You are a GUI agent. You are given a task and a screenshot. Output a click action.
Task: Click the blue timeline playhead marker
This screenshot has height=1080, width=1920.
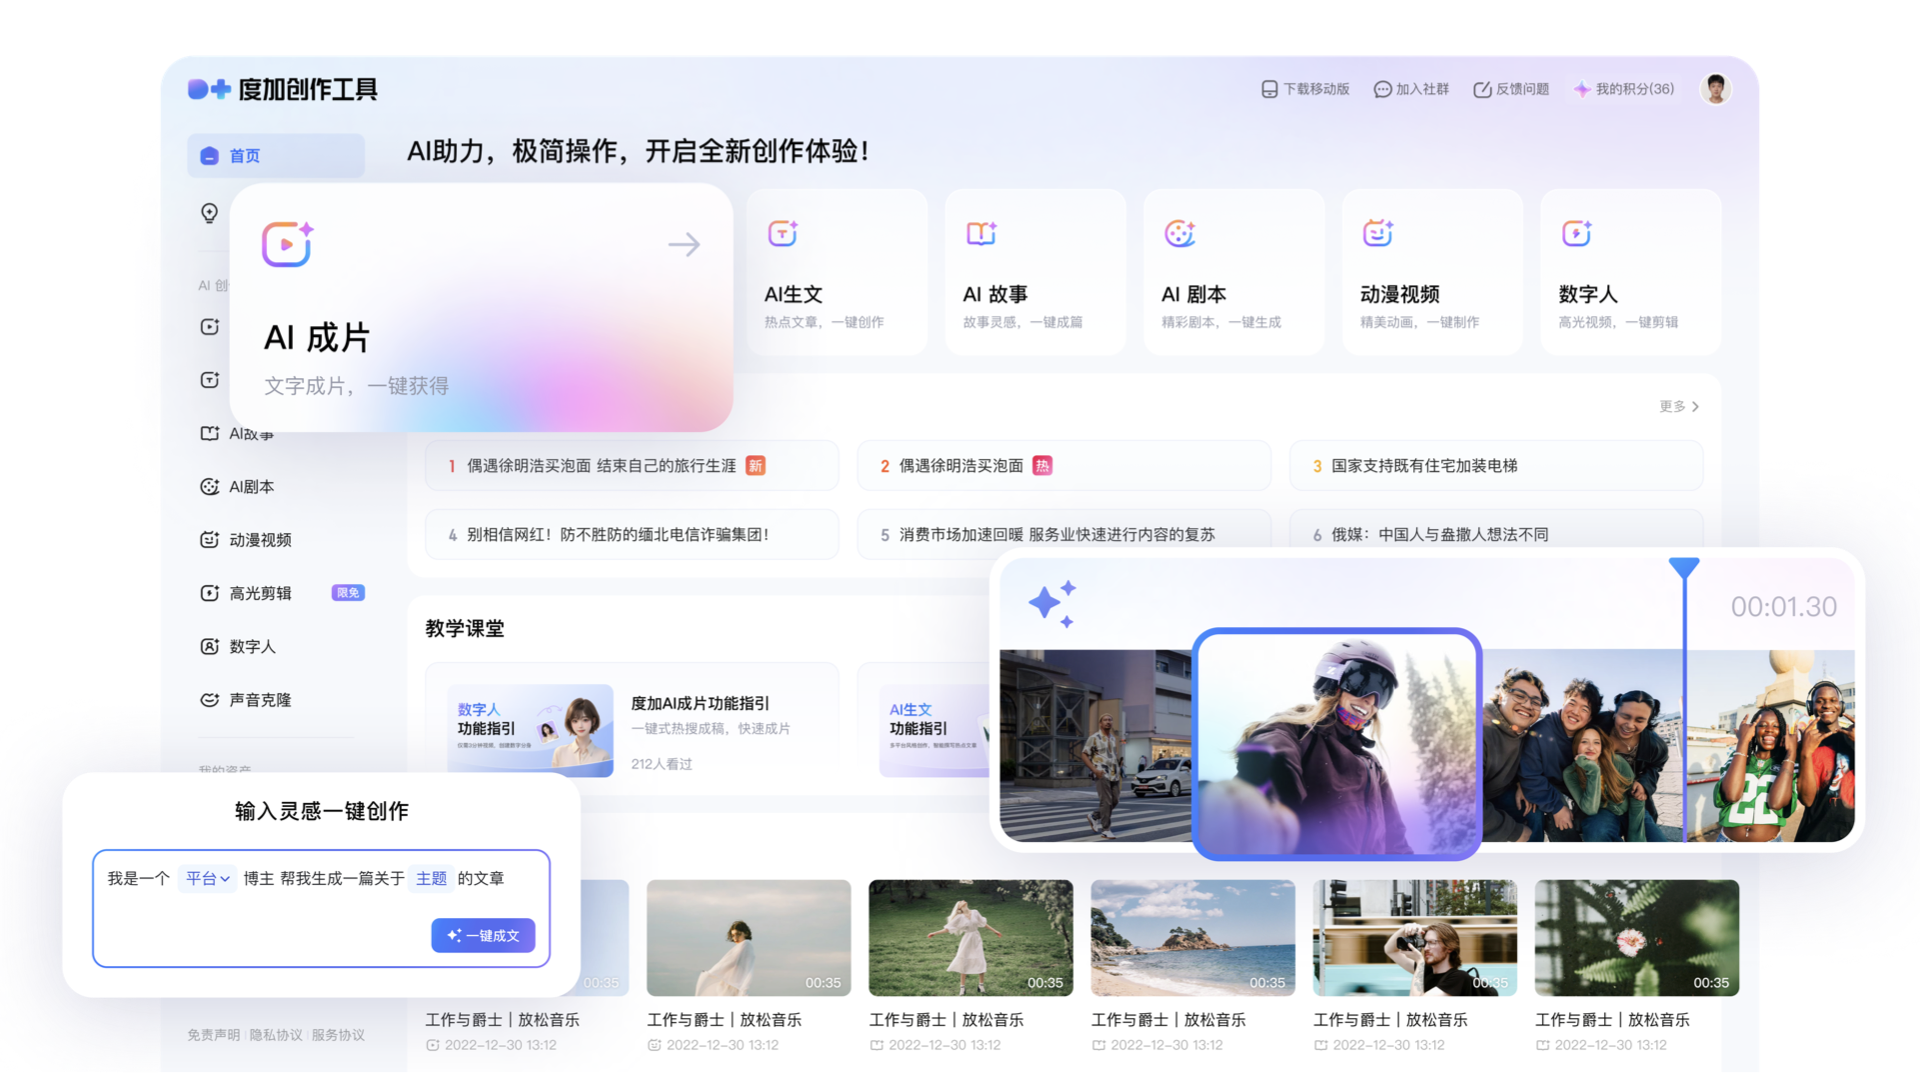point(1684,568)
